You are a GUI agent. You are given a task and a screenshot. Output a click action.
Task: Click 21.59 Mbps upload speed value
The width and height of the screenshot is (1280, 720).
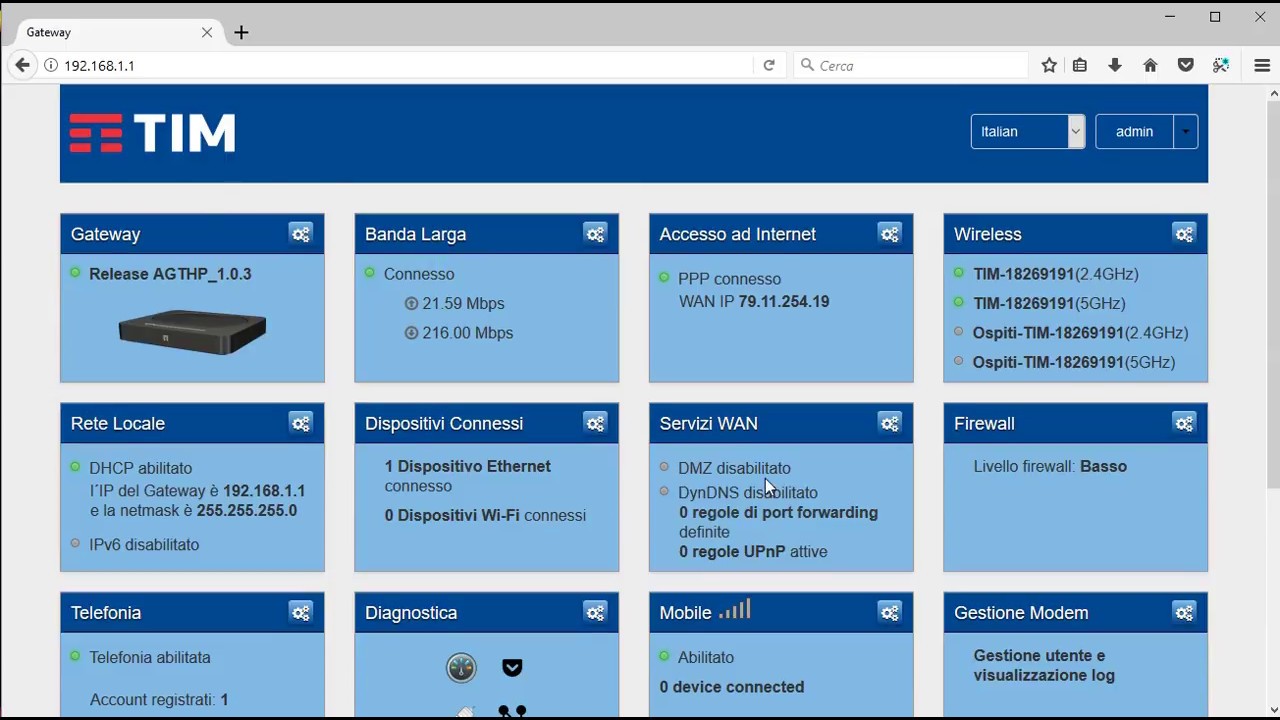[x=463, y=303]
